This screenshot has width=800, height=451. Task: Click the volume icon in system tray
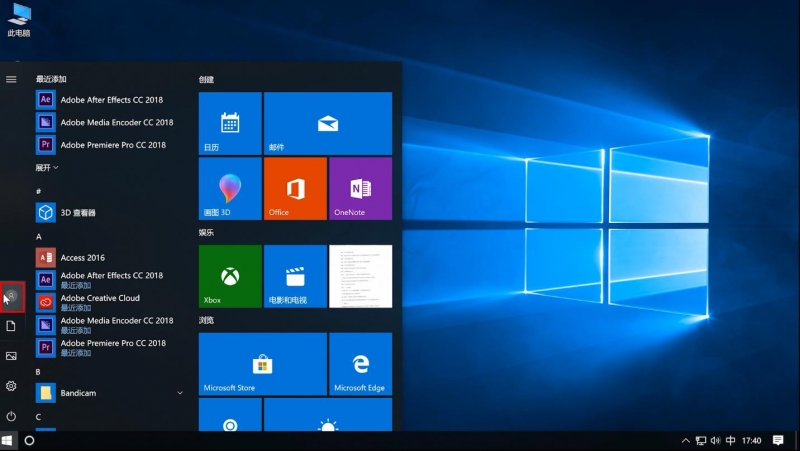pos(715,440)
